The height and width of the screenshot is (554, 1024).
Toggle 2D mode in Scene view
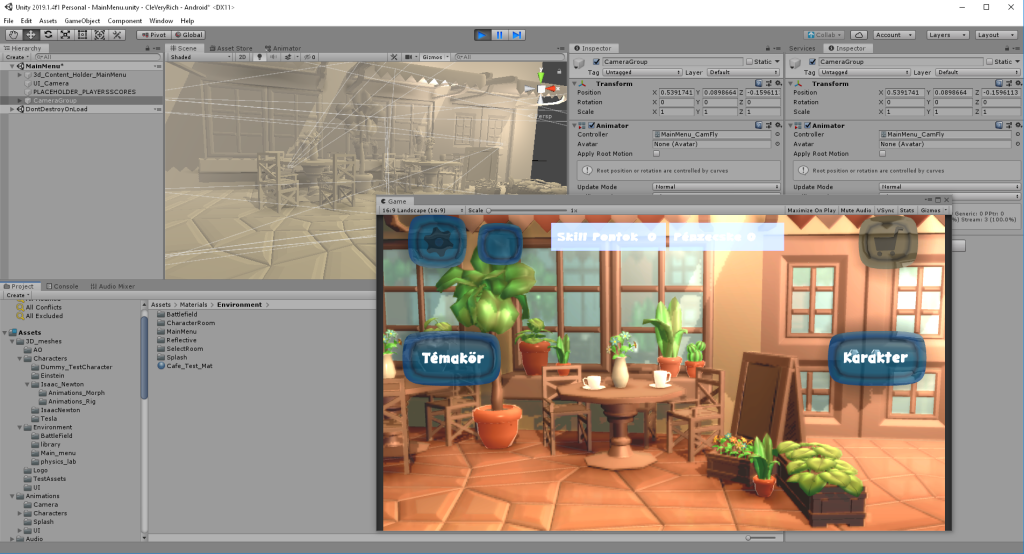coord(242,57)
